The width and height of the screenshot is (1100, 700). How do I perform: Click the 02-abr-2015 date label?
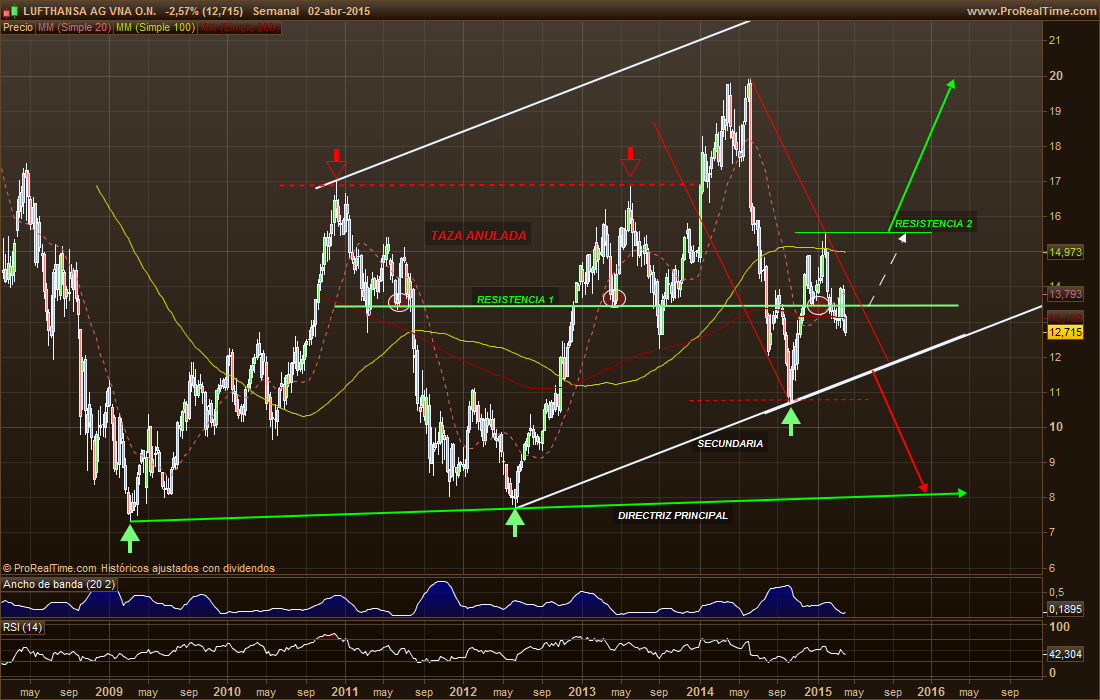pyautogui.click(x=339, y=11)
